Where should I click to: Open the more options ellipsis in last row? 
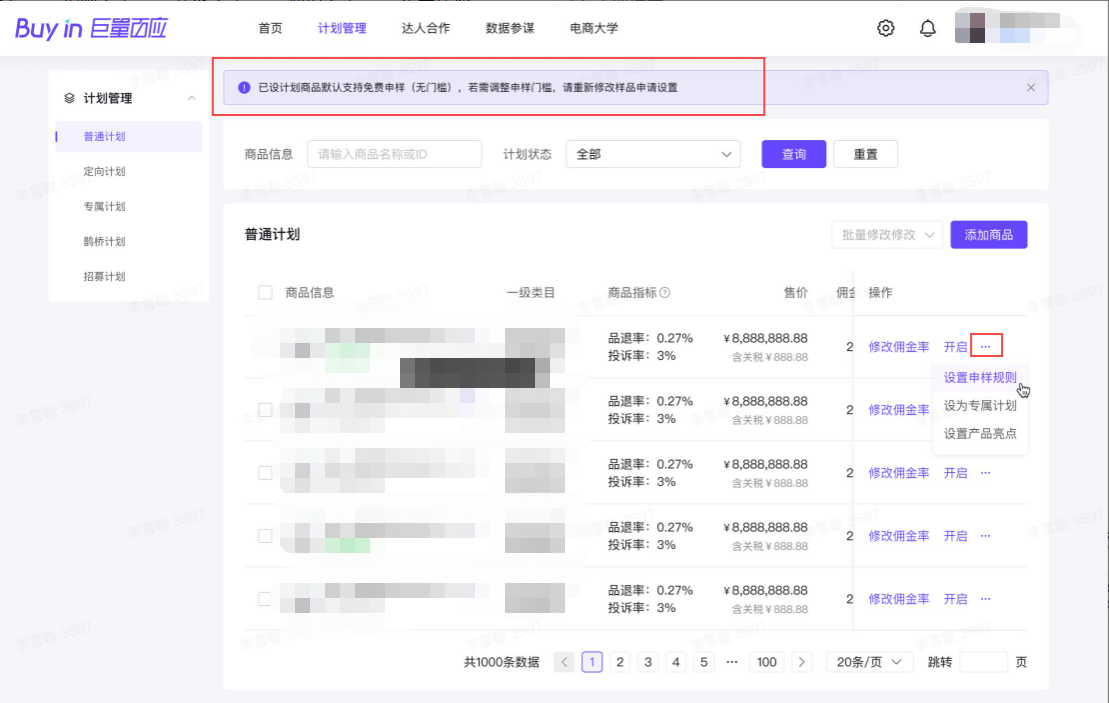point(985,599)
